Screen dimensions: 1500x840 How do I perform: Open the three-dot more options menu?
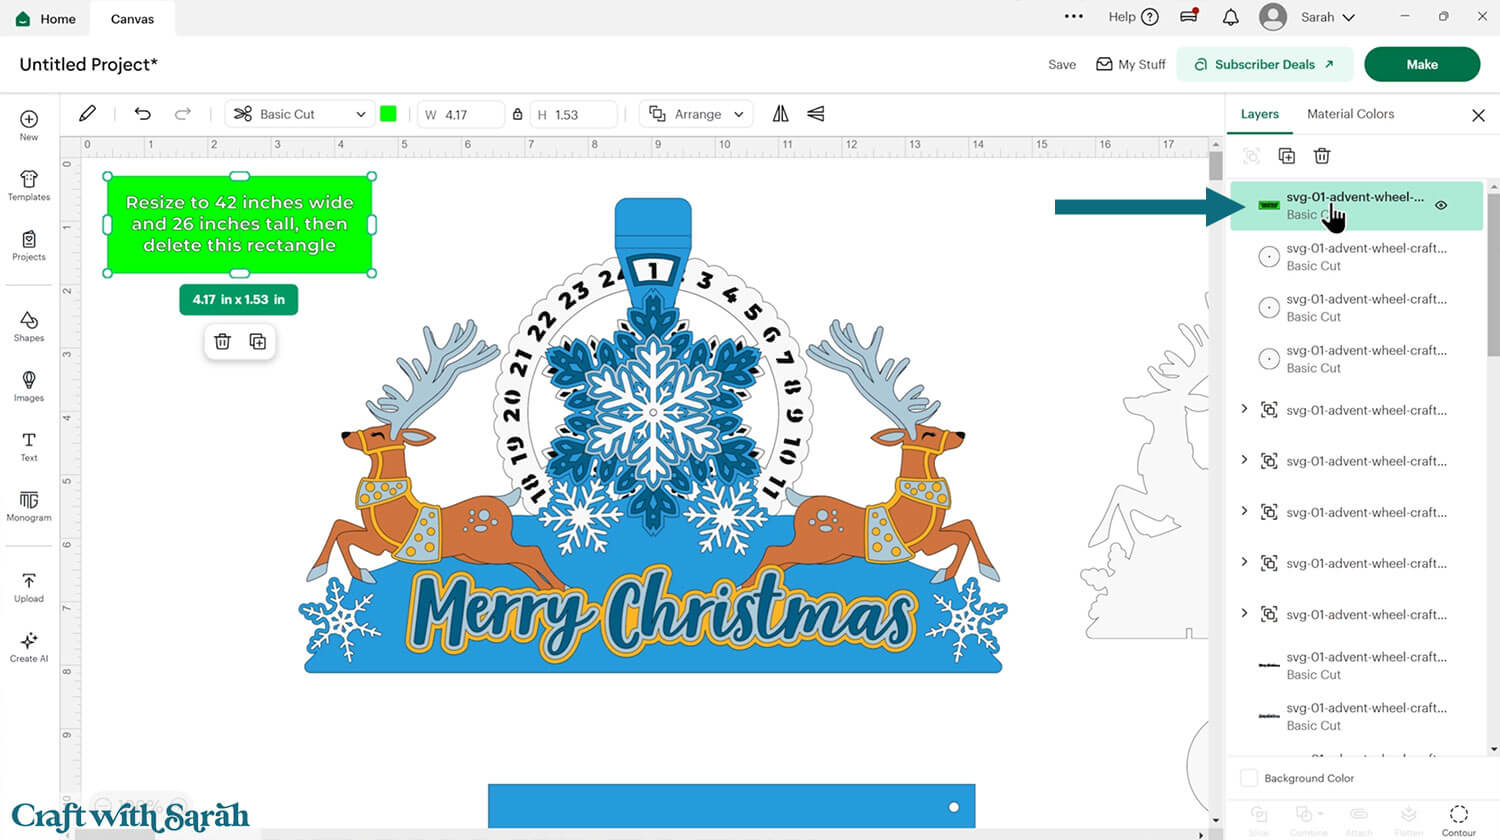click(x=1074, y=17)
